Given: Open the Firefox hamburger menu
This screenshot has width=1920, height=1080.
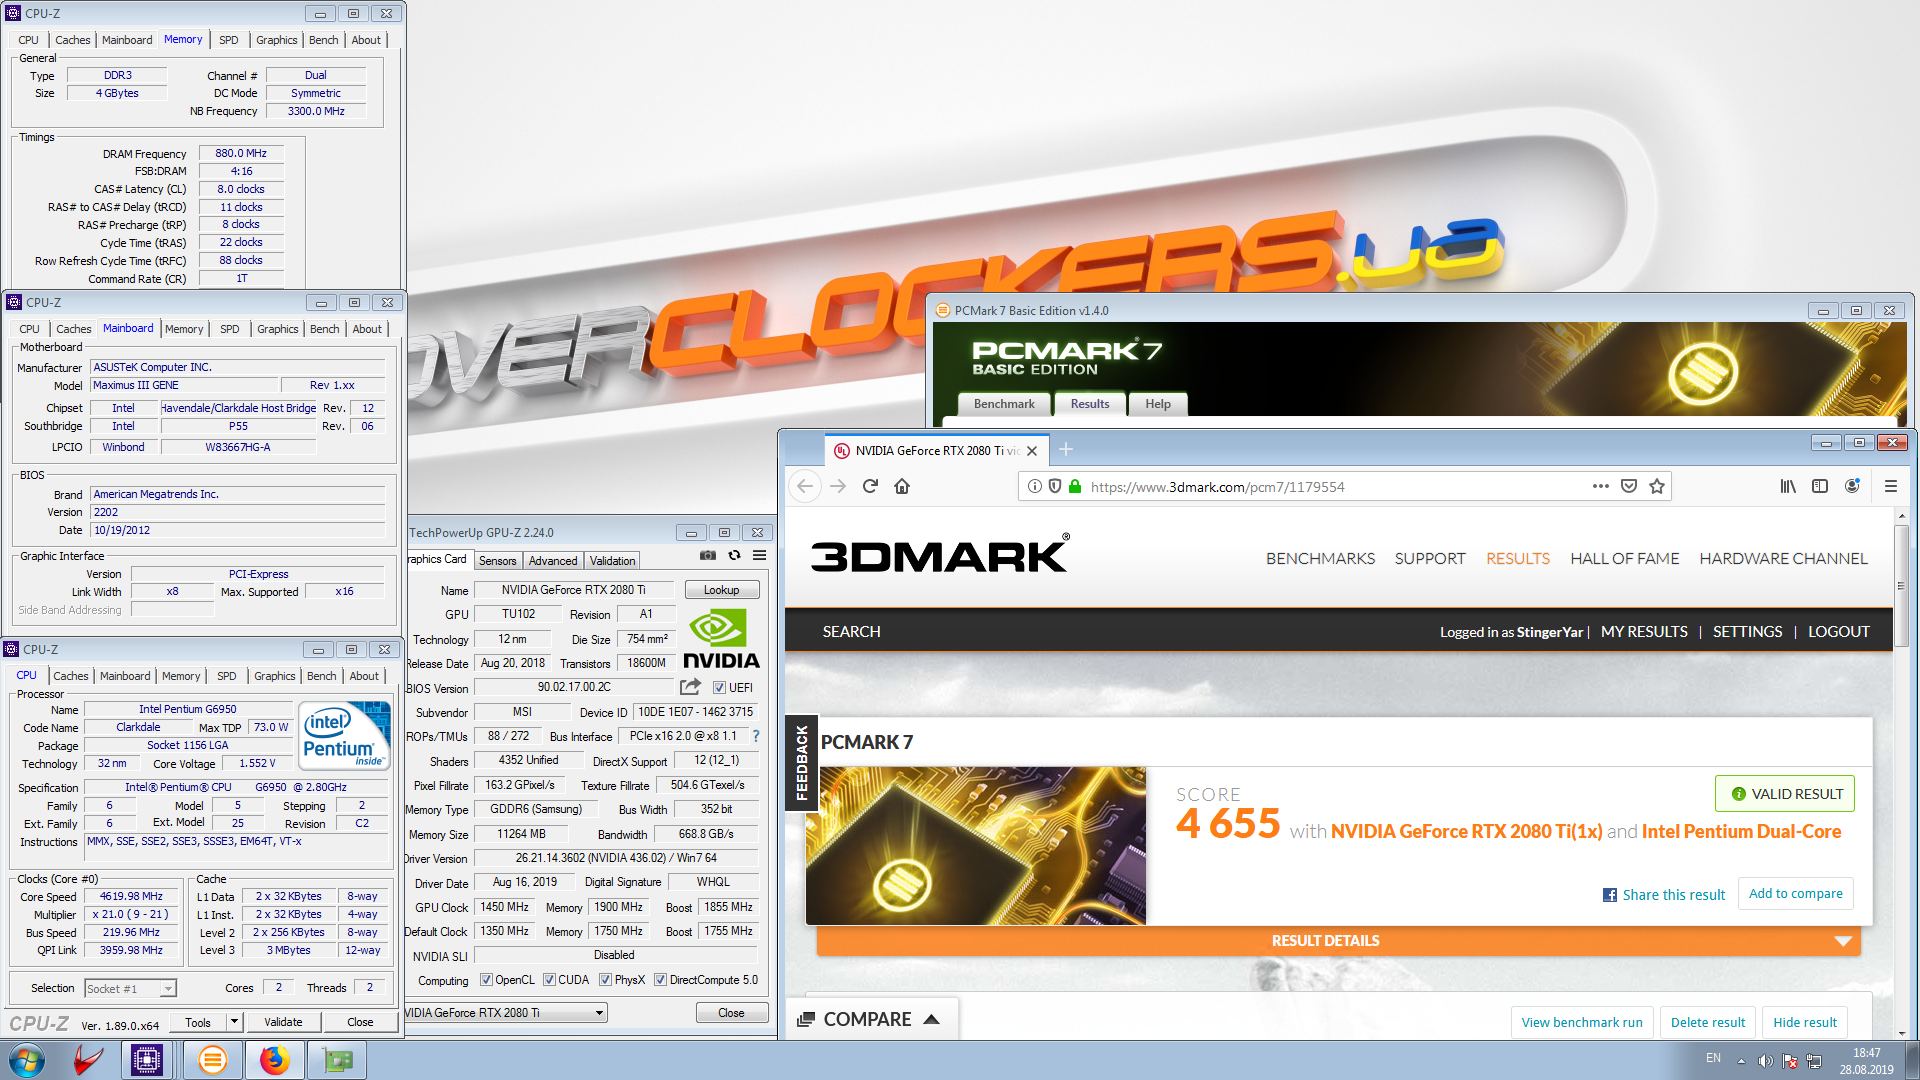Looking at the screenshot, I should point(1891,487).
